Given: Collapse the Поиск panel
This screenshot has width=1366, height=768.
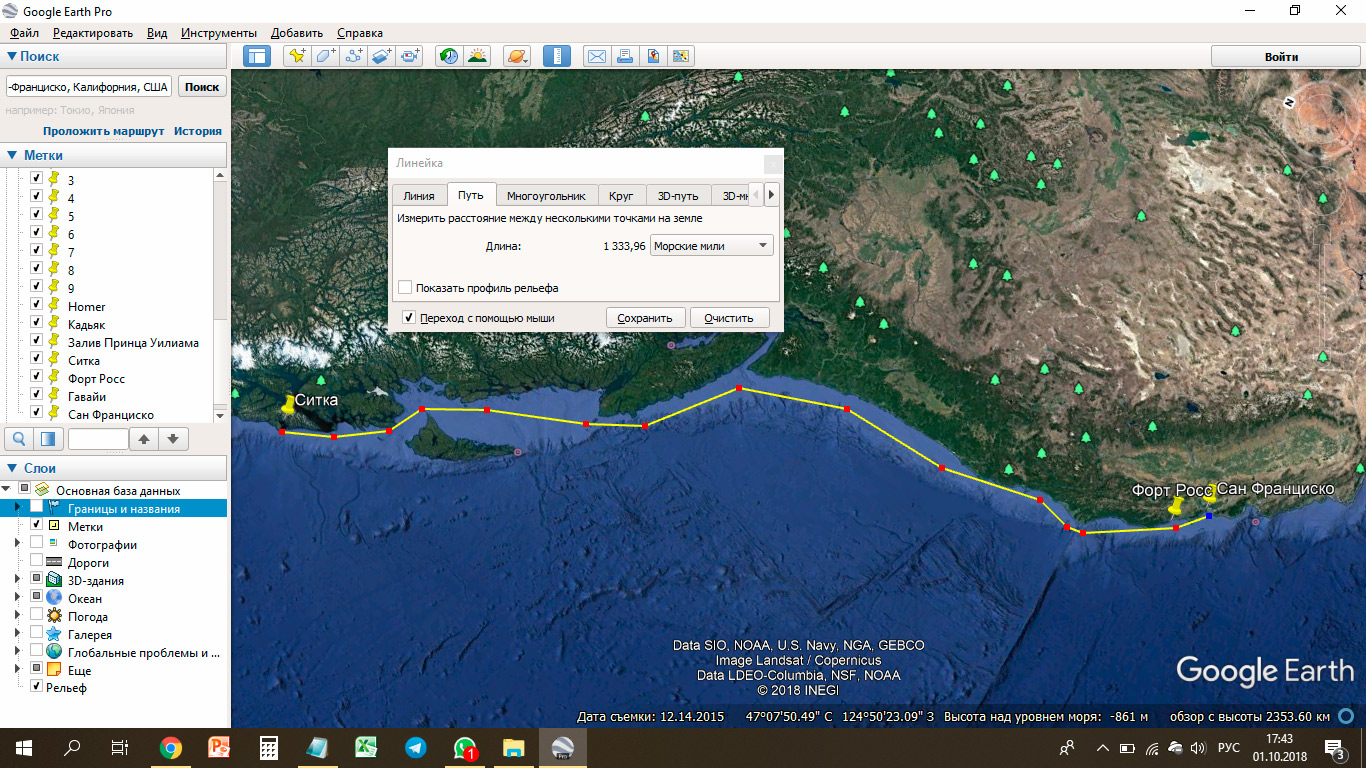Looking at the screenshot, I should tap(12, 57).
